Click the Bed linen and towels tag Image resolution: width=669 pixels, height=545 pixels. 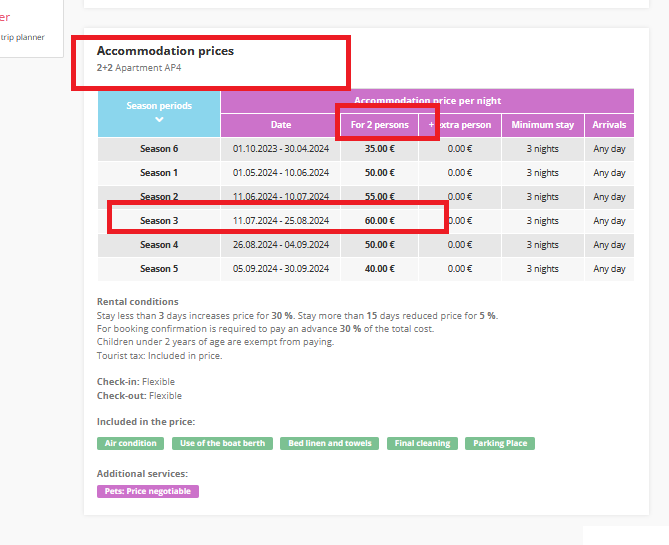point(328,443)
